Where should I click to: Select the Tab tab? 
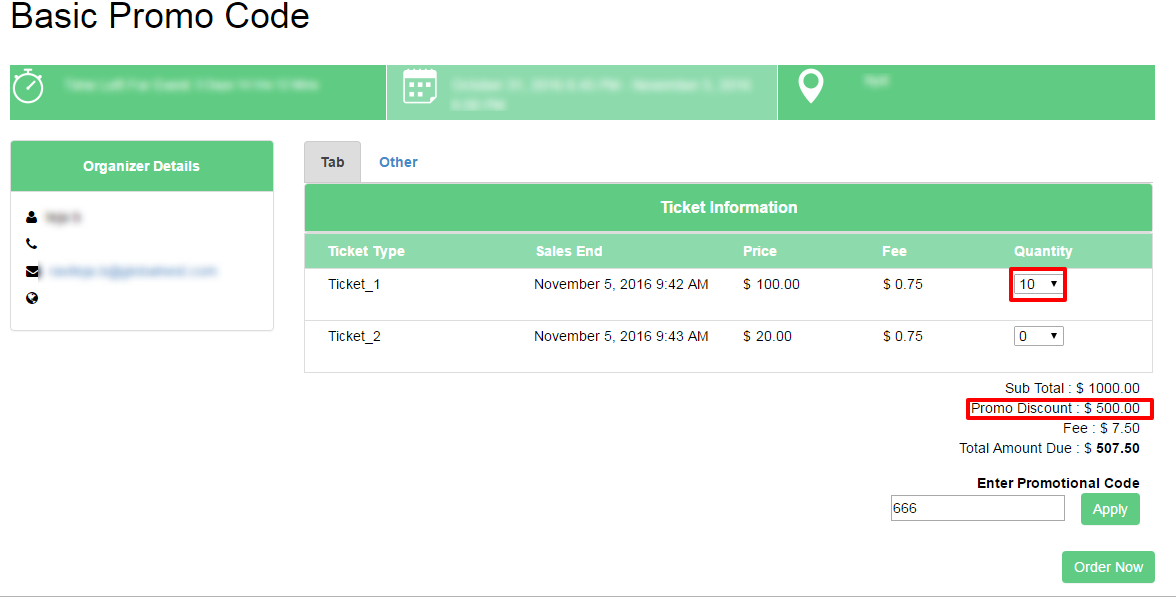(332, 162)
